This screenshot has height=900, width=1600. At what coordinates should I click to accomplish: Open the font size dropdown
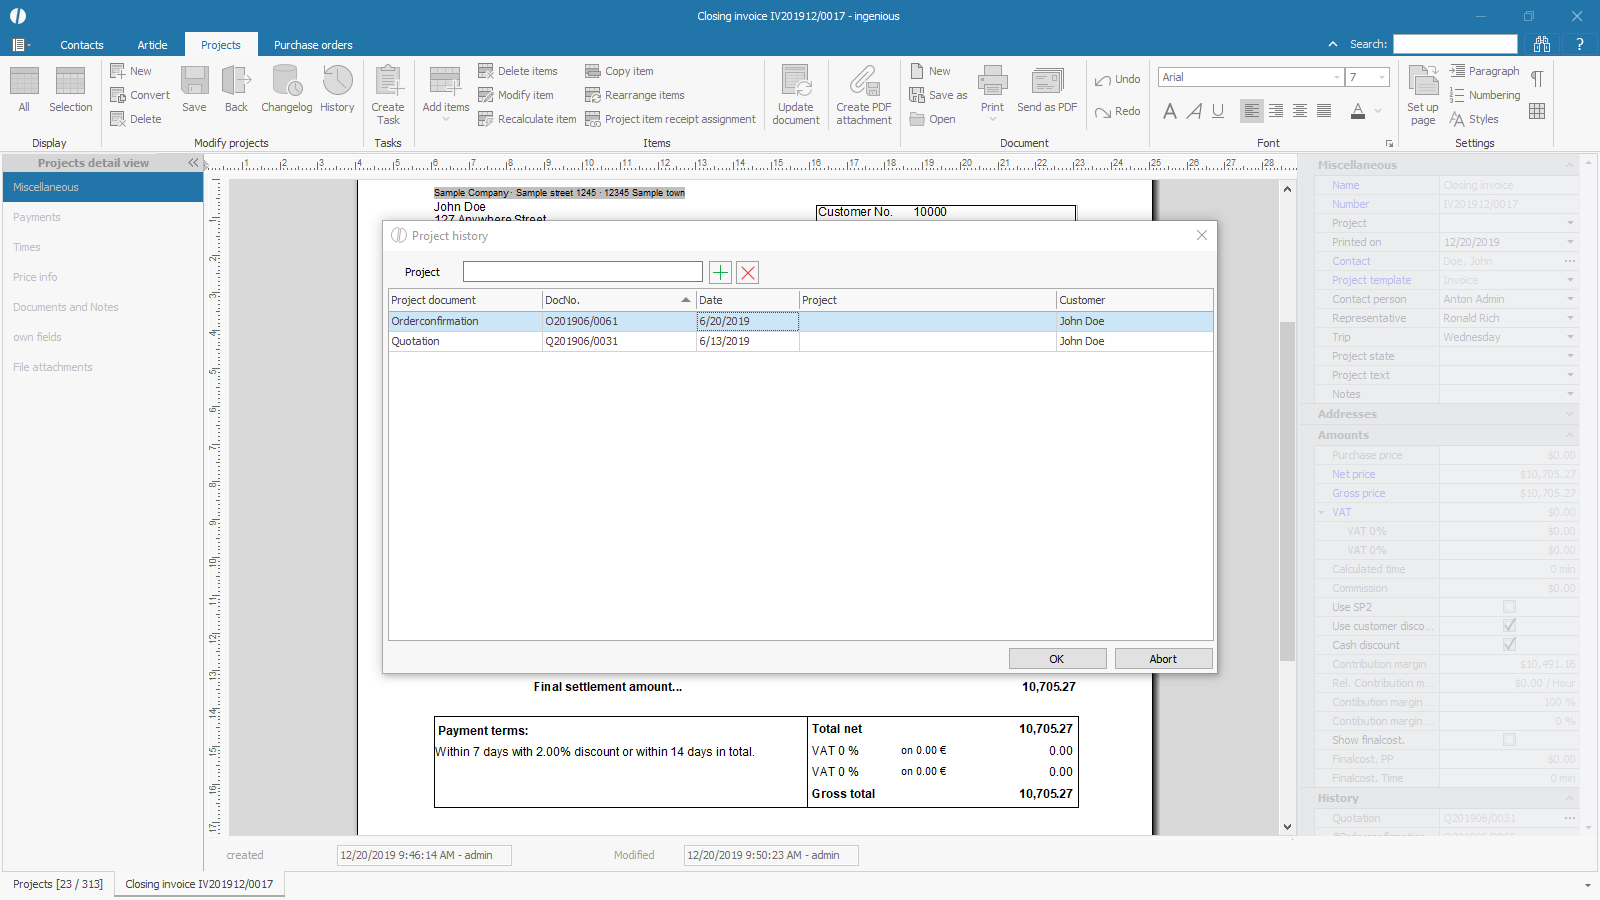pyautogui.click(x=1382, y=77)
